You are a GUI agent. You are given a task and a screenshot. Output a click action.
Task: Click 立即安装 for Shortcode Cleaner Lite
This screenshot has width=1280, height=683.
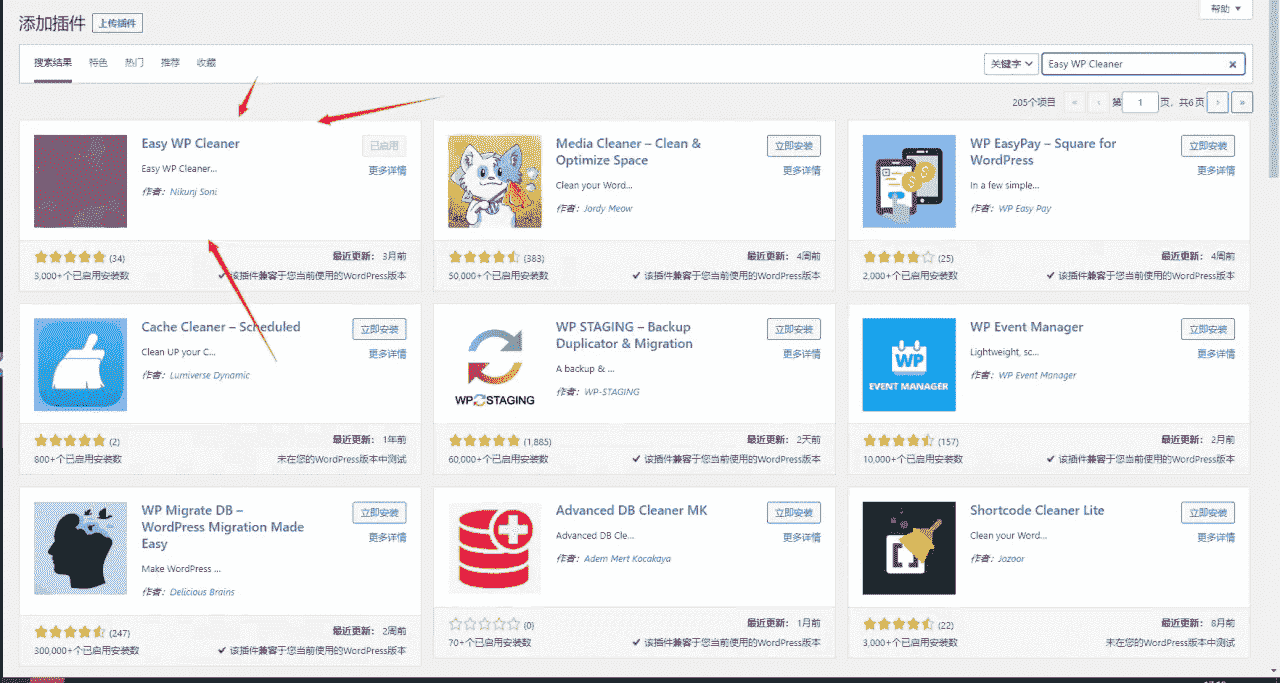coord(1208,513)
